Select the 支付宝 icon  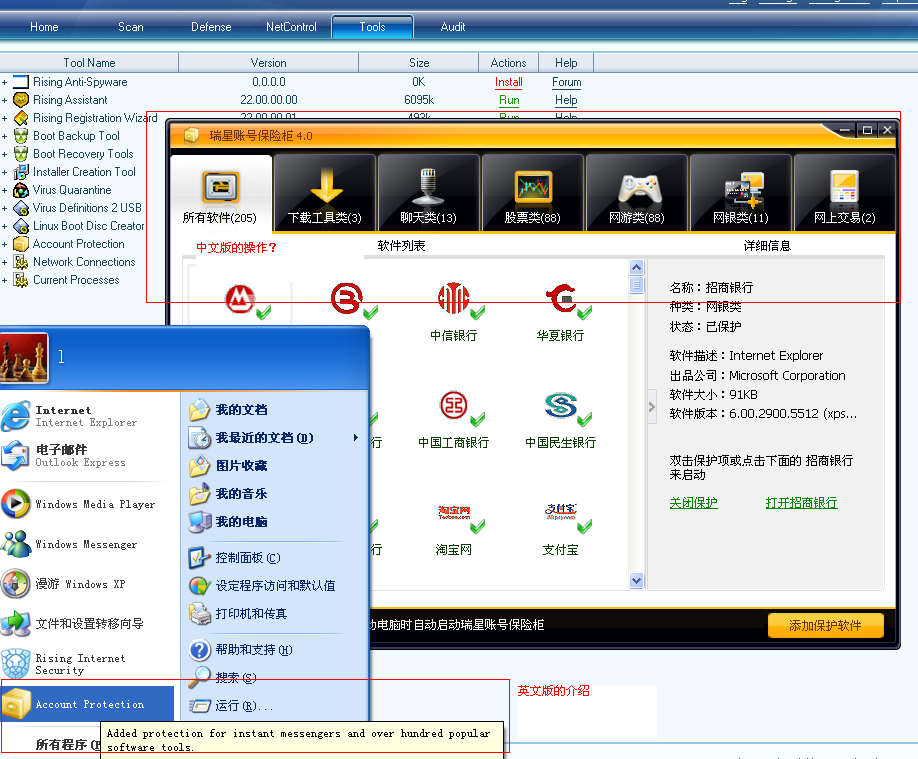pos(561,512)
